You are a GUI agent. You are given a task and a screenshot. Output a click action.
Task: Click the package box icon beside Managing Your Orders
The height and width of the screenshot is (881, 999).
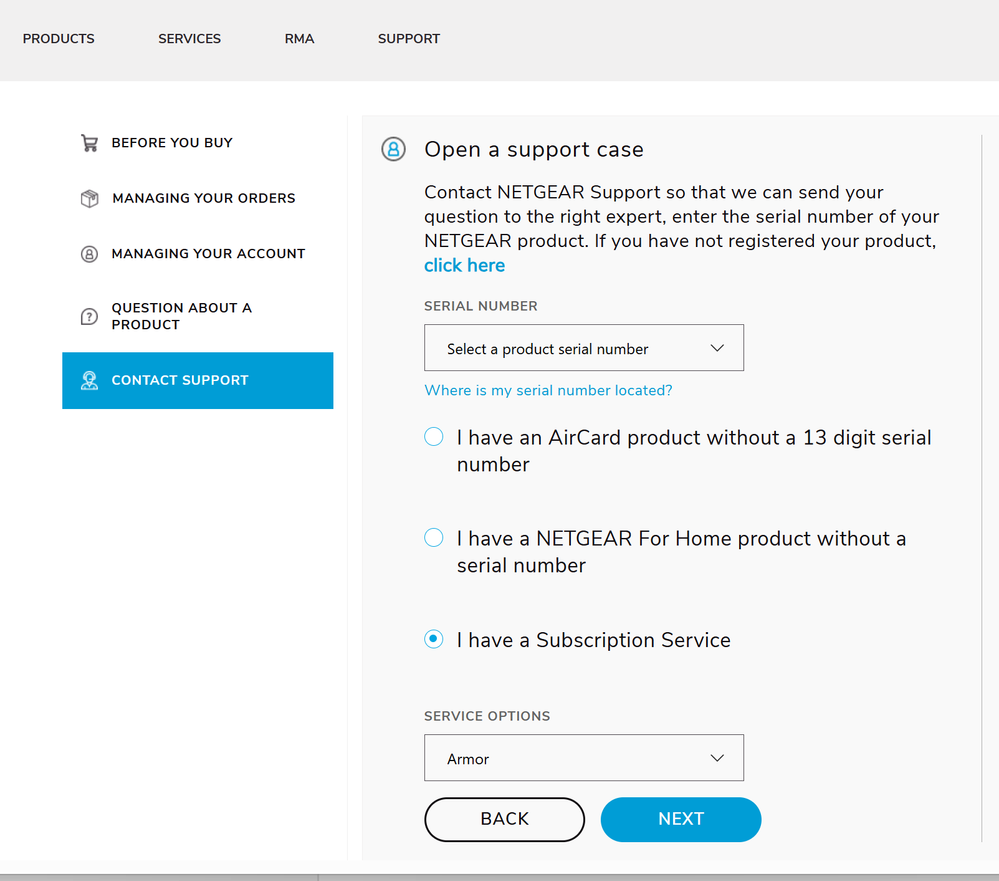tap(89, 198)
